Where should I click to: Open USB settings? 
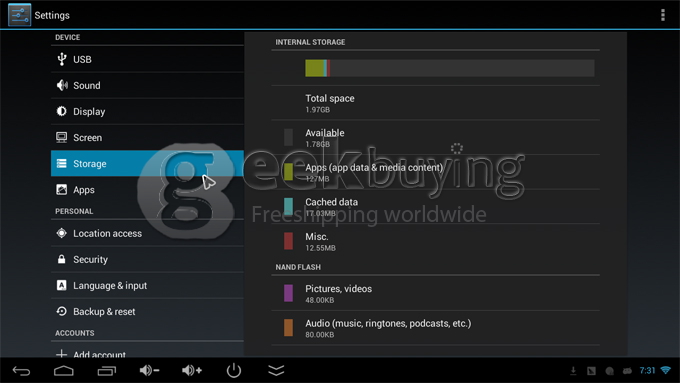[147, 59]
